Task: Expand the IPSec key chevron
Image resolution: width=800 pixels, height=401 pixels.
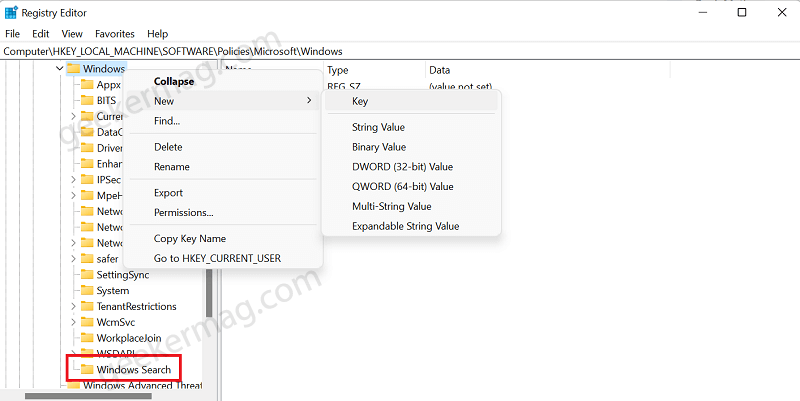Action: pyautogui.click(x=73, y=180)
